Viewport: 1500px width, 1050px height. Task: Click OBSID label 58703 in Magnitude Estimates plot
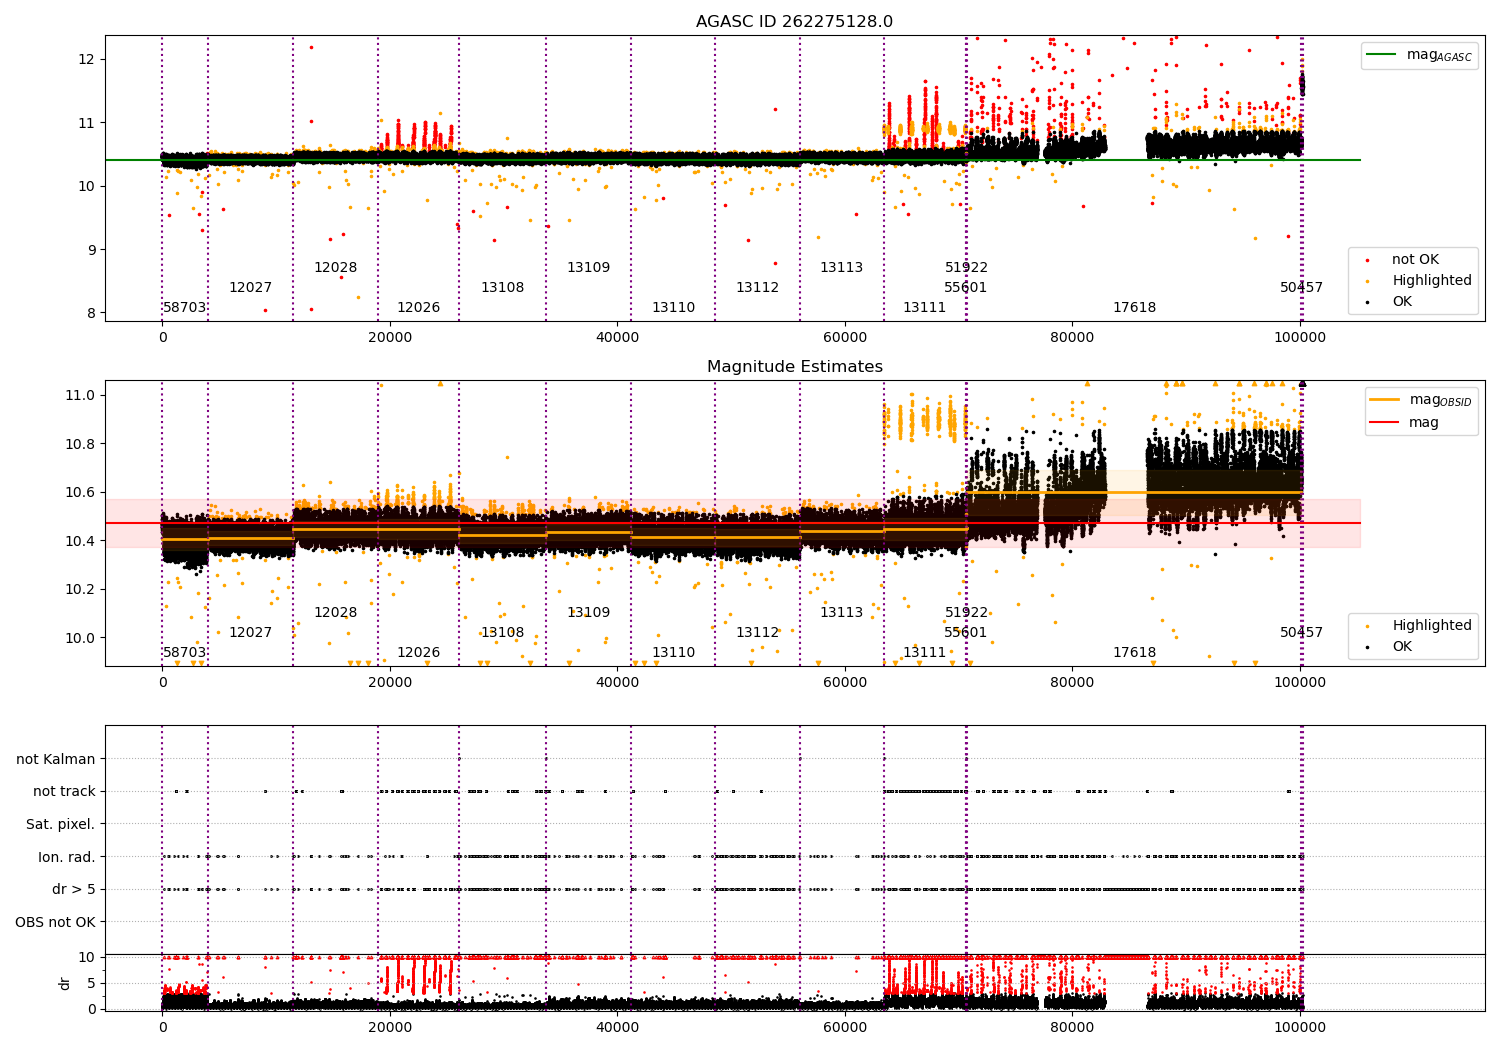click(184, 652)
